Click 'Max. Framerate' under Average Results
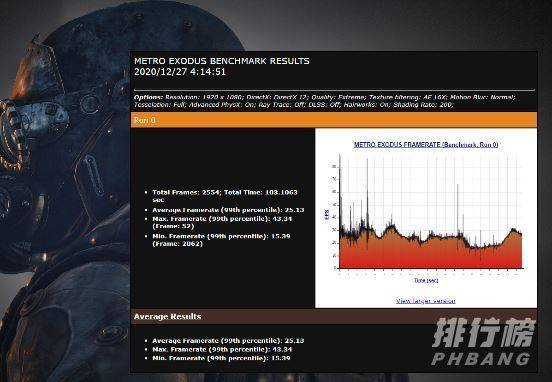The width and height of the screenshot is (552, 382). click(222, 350)
